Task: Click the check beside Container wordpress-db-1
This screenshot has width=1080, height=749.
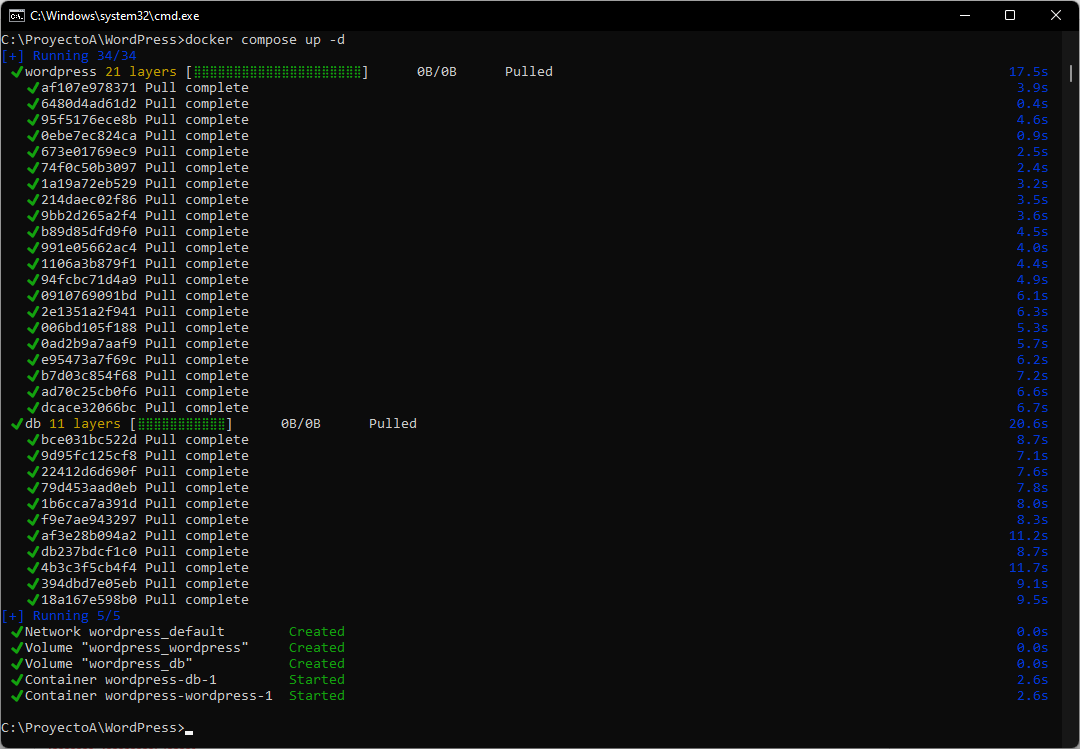Action: pyautogui.click(x=17, y=679)
